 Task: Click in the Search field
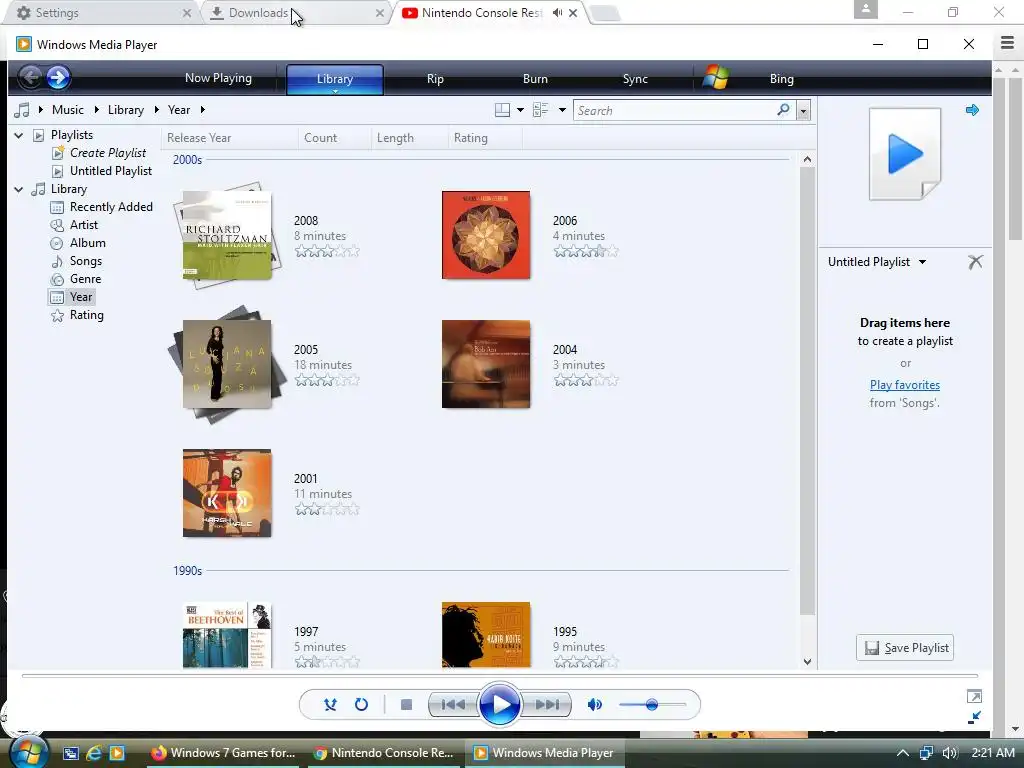[x=675, y=110]
